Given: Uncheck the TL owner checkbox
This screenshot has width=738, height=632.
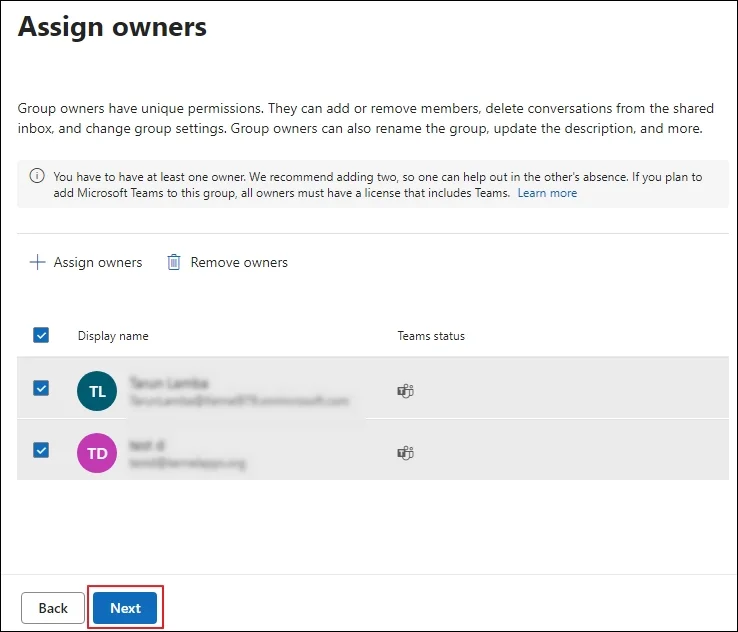Looking at the screenshot, I should (41, 388).
